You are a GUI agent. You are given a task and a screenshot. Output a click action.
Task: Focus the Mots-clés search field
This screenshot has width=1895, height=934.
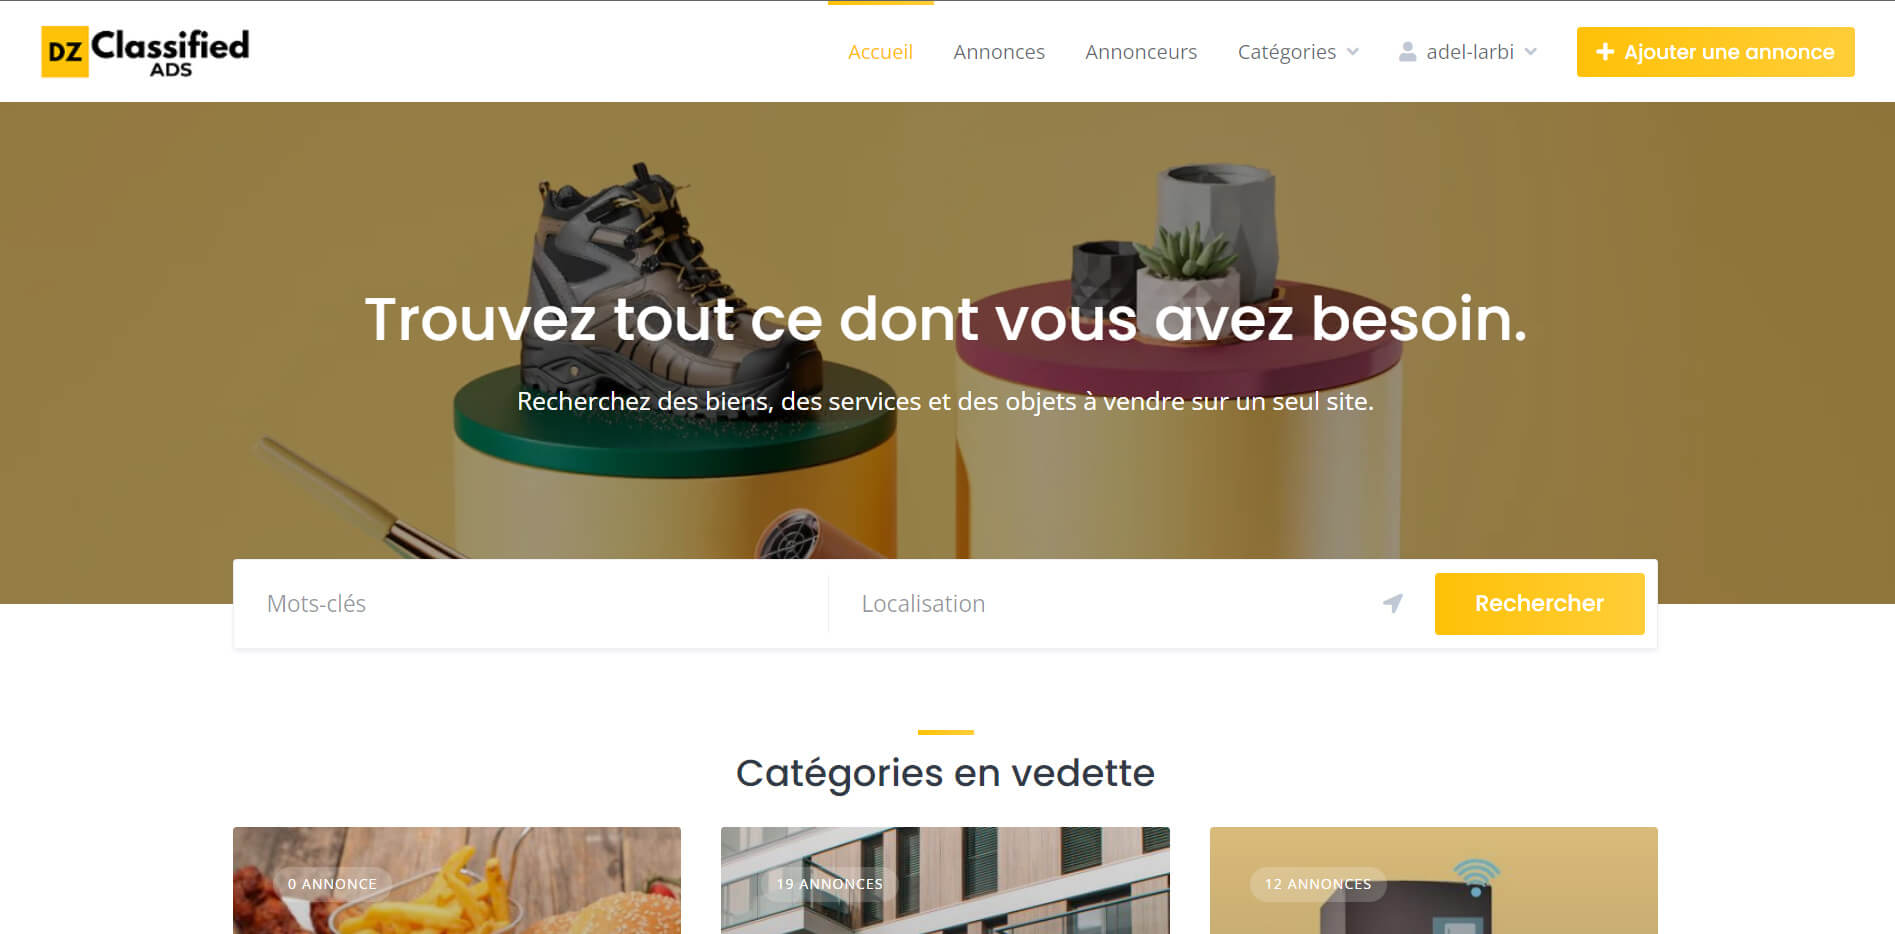point(532,603)
